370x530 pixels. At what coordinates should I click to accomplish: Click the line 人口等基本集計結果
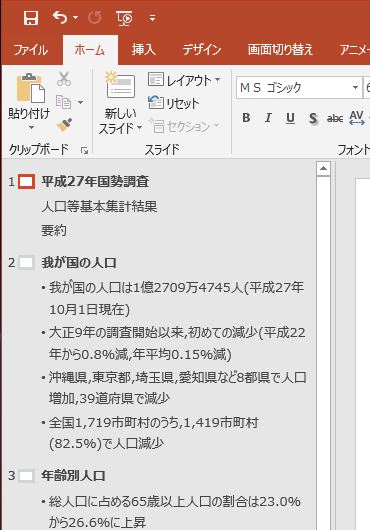(x=99, y=206)
